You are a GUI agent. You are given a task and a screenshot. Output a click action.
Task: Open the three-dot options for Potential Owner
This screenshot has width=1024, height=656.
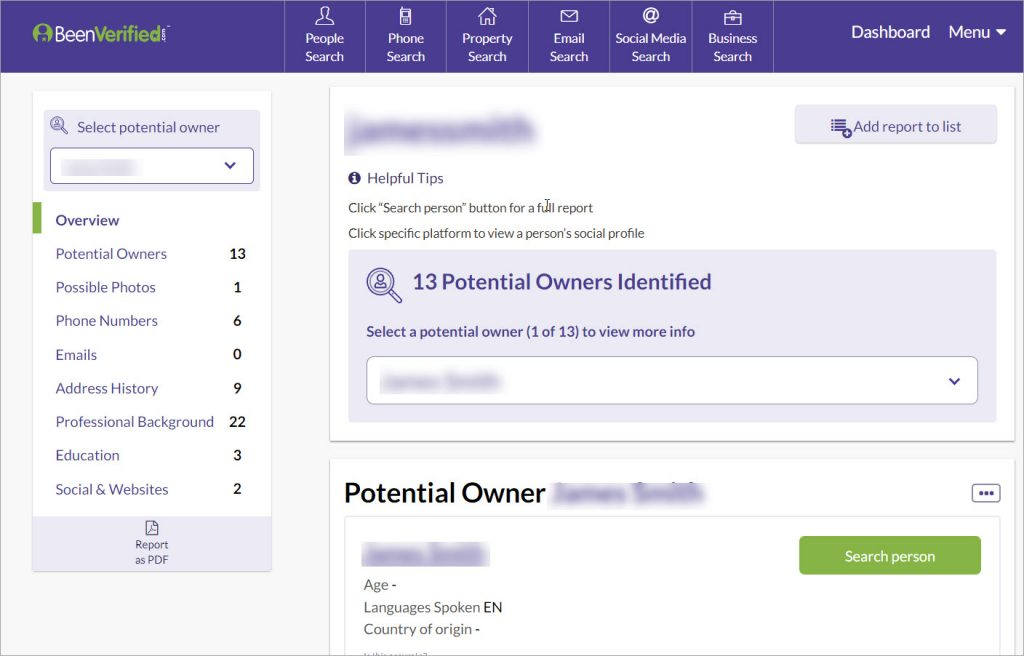pyautogui.click(x=986, y=493)
